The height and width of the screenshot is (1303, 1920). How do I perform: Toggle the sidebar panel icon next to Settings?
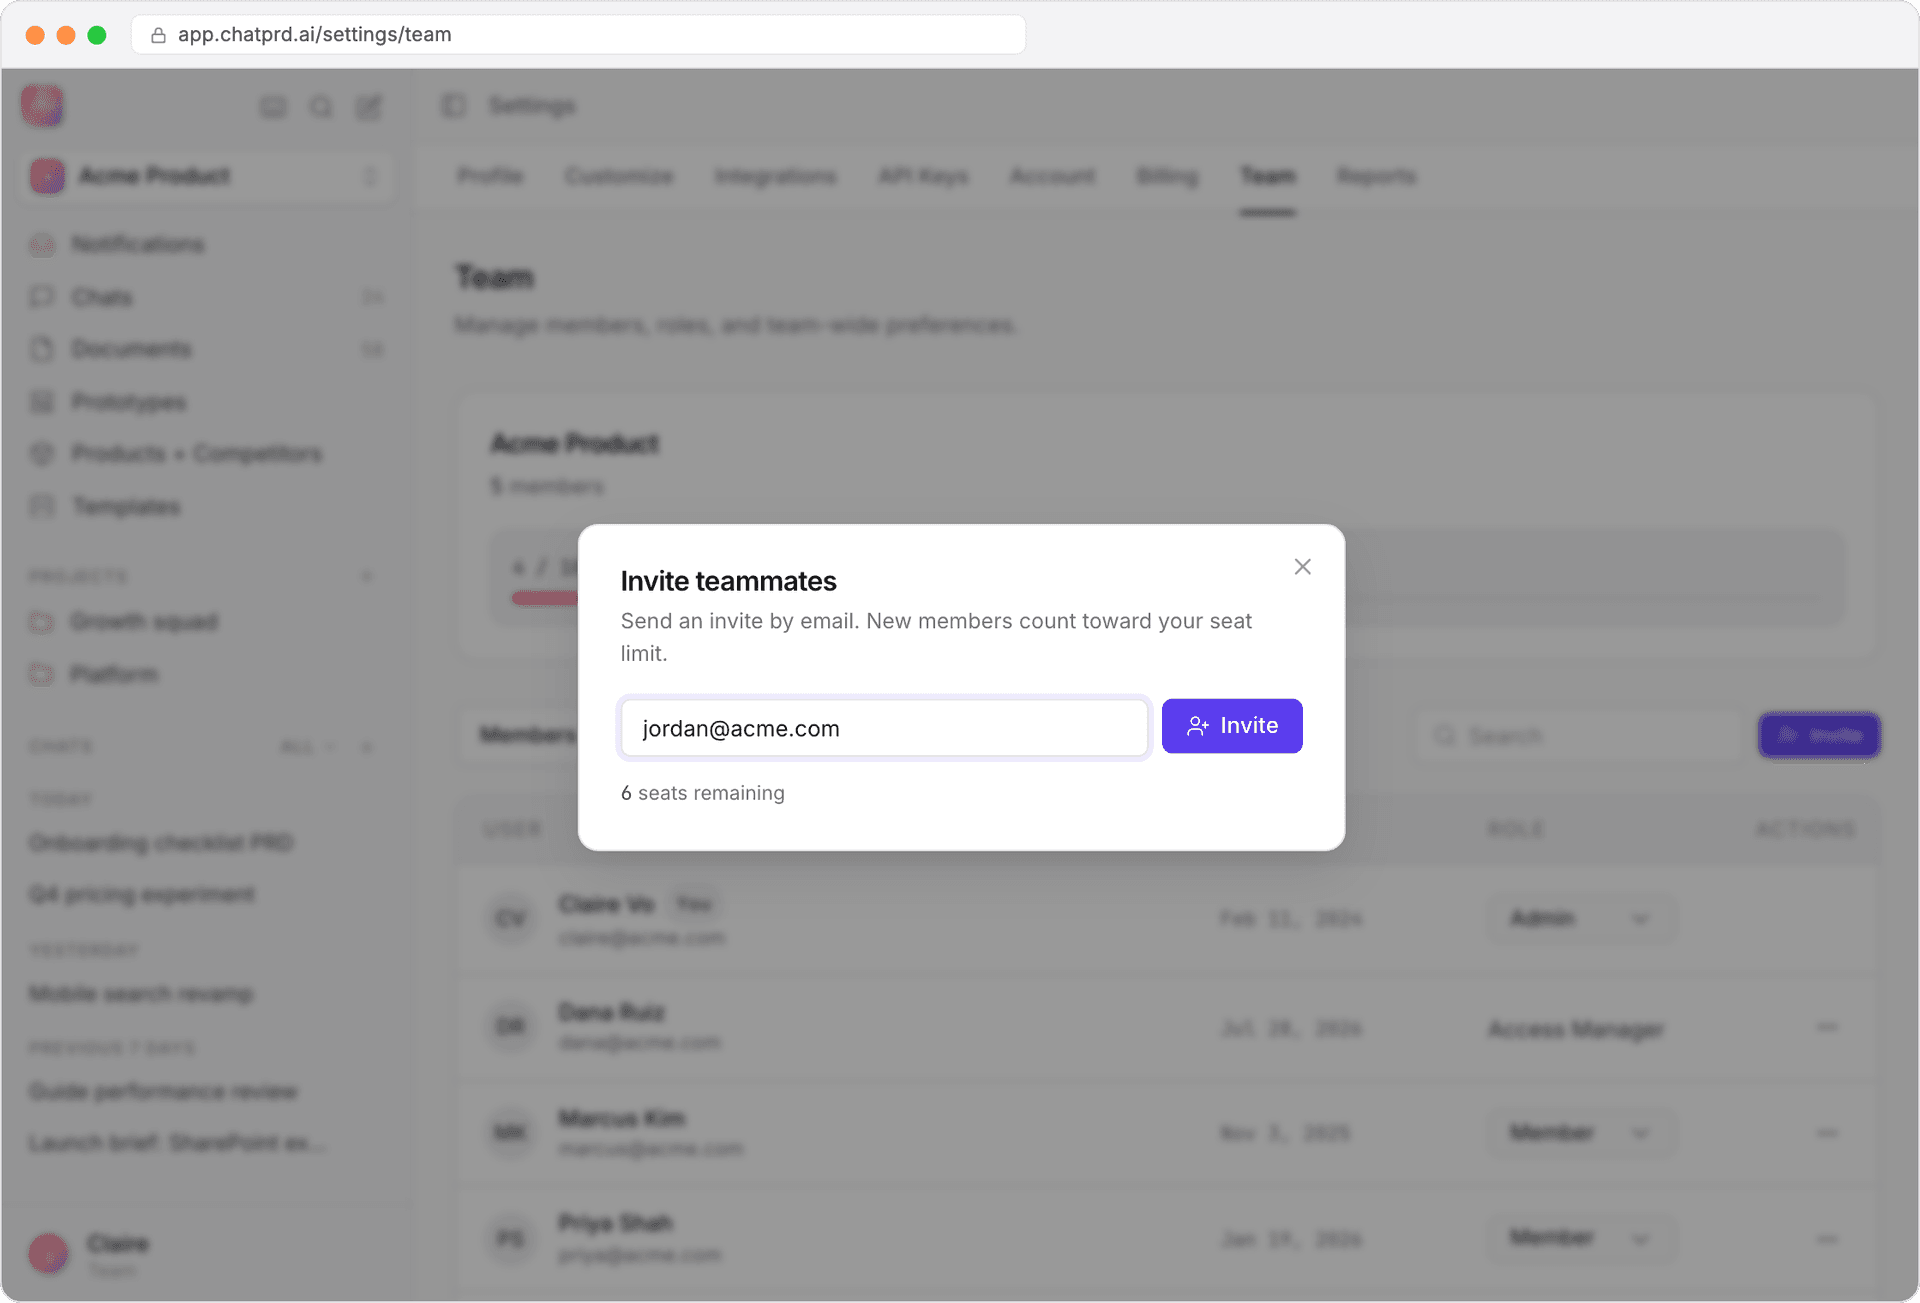(x=454, y=106)
